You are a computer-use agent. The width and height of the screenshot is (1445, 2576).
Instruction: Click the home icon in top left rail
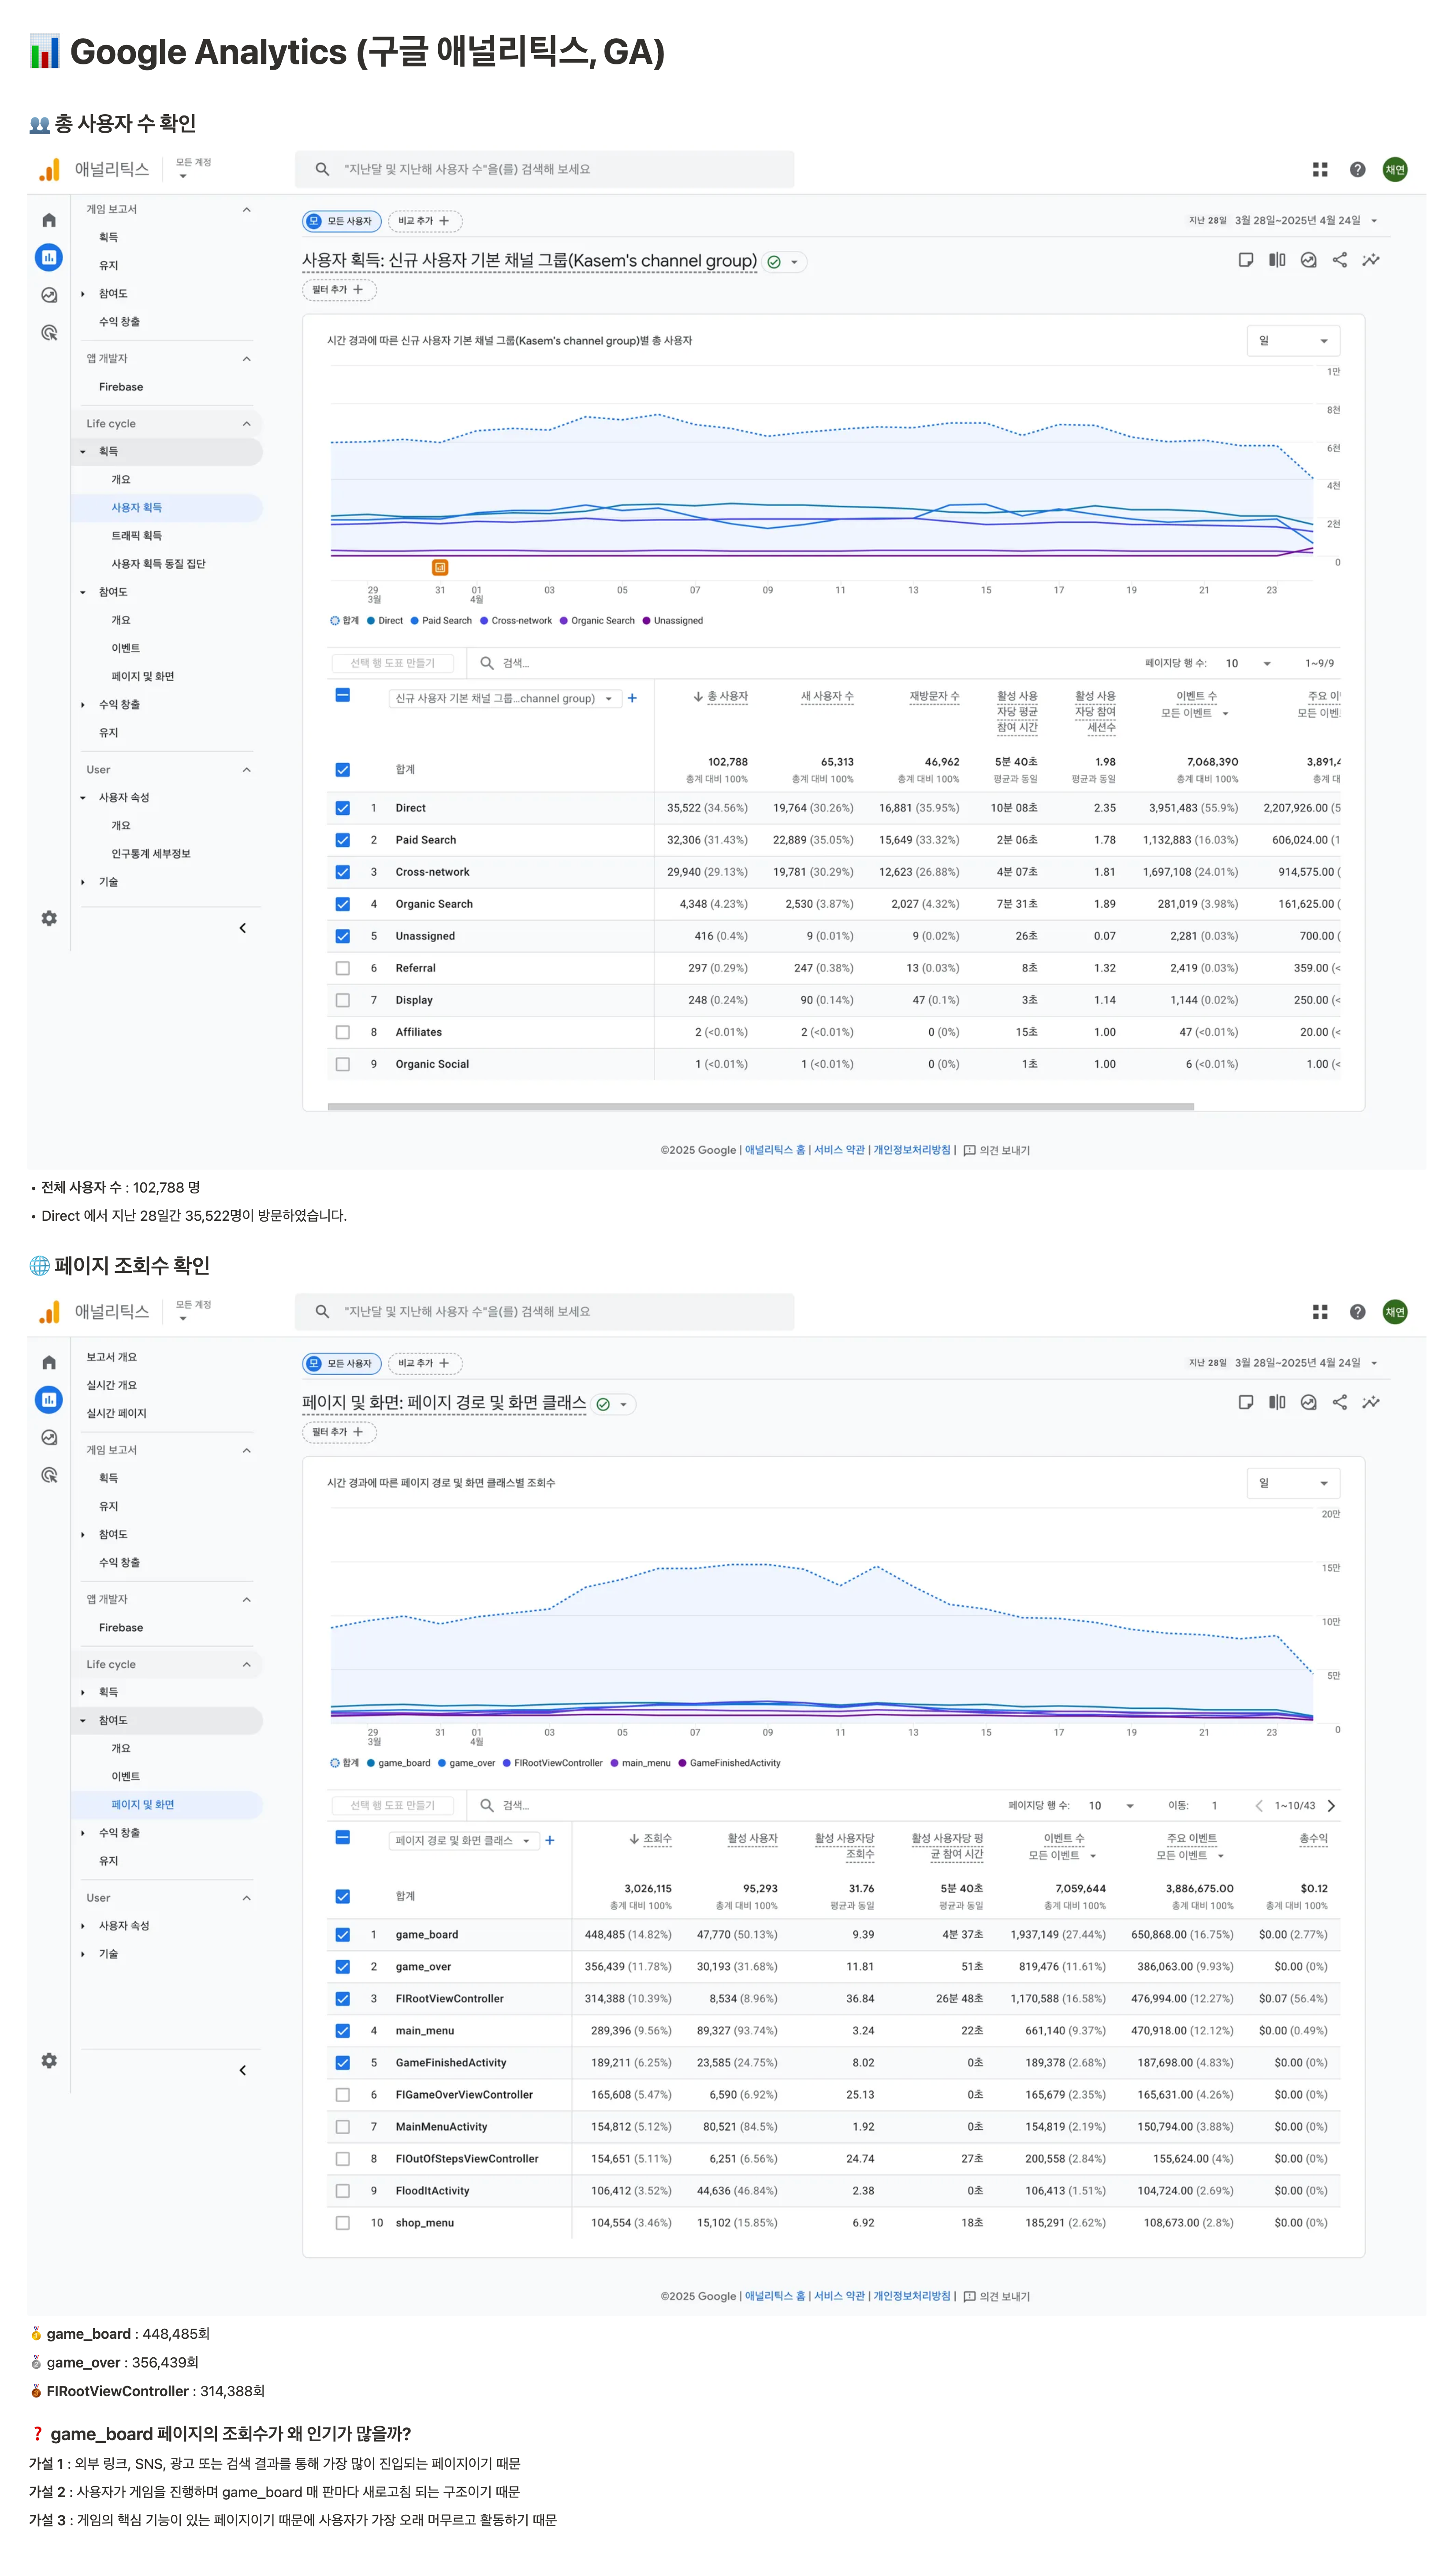pyautogui.click(x=49, y=220)
